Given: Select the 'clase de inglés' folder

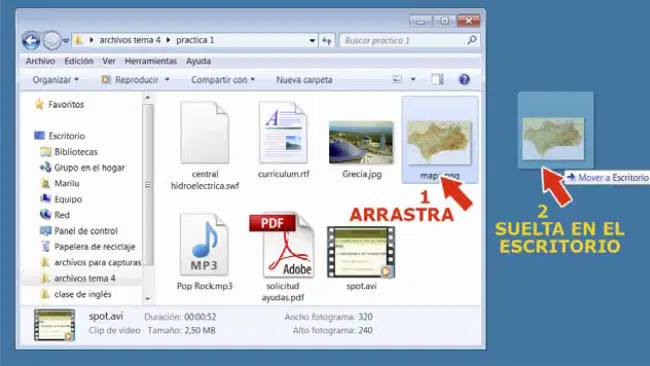Looking at the screenshot, I should (x=76, y=294).
